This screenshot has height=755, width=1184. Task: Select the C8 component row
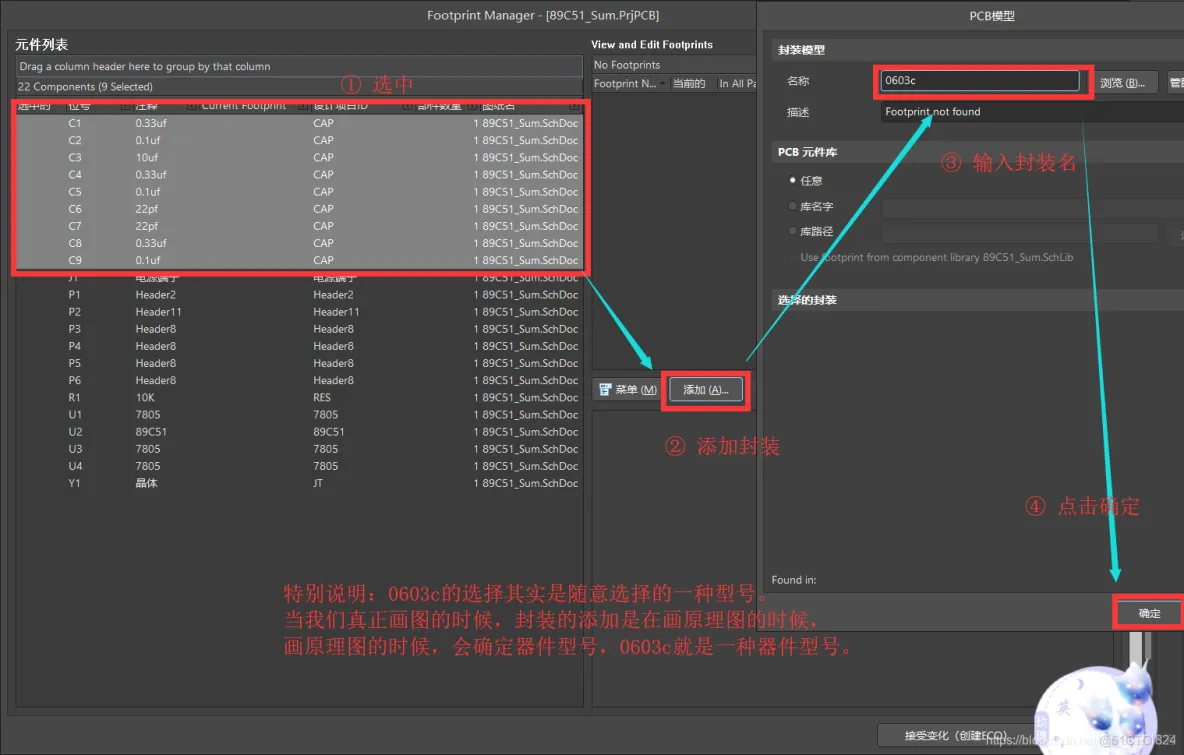299,243
